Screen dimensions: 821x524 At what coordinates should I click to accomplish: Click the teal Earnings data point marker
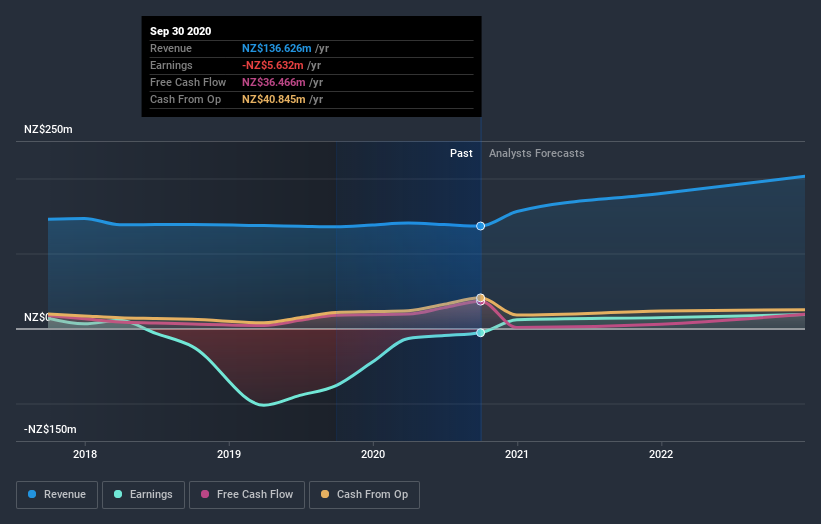(480, 333)
